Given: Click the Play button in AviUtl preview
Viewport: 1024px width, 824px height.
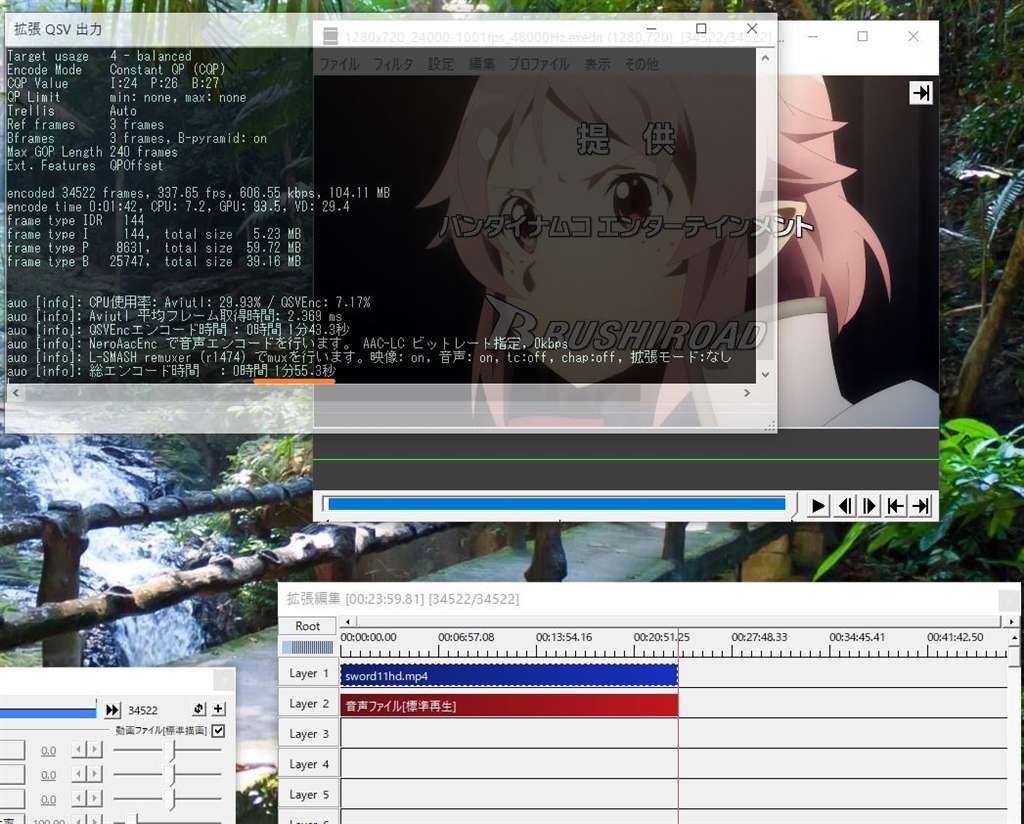Looking at the screenshot, I should (x=818, y=506).
